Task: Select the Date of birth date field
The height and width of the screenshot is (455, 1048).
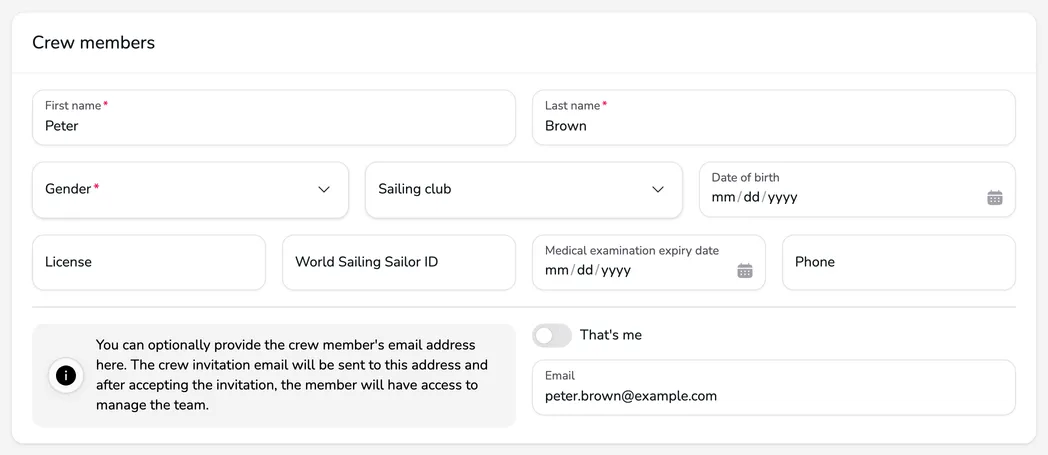Action: point(858,190)
